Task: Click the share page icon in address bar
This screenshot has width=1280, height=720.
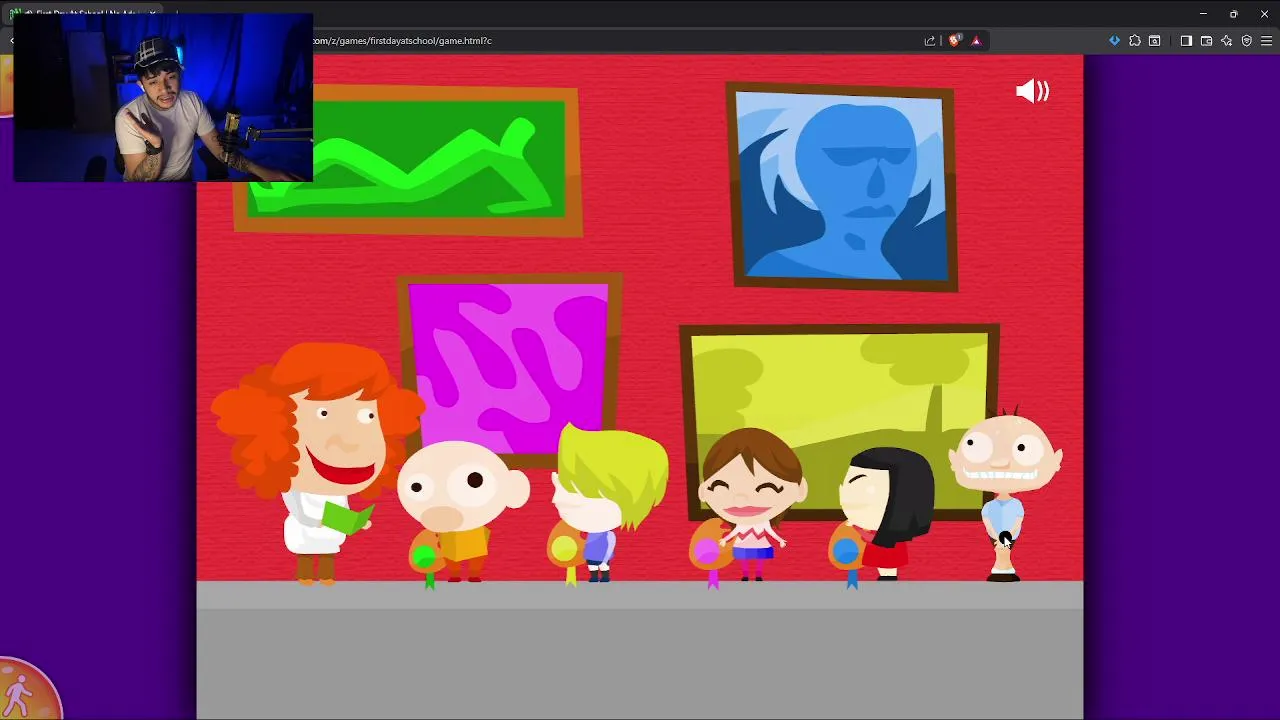Action: (x=930, y=41)
